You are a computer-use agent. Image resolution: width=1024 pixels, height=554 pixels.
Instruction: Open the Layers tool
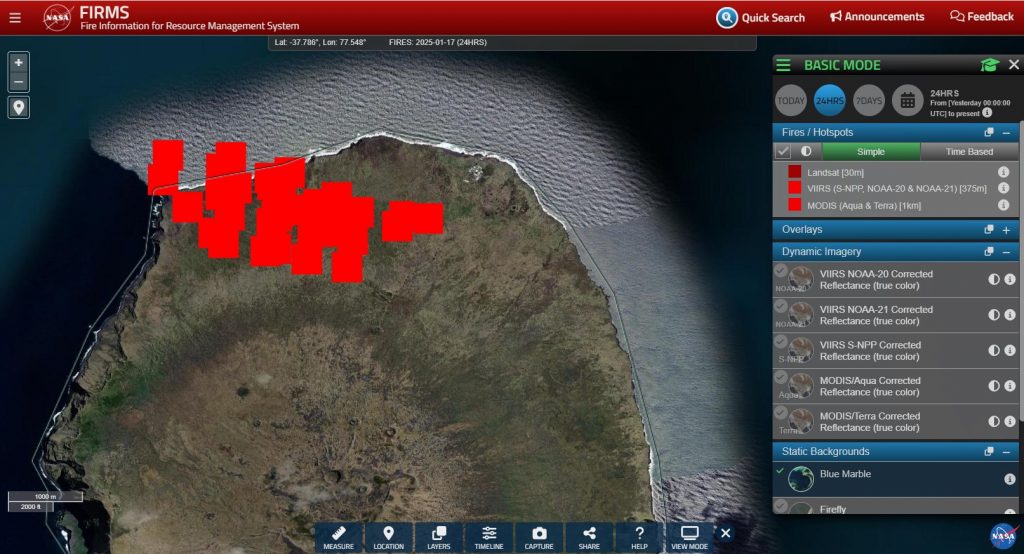(439, 537)
